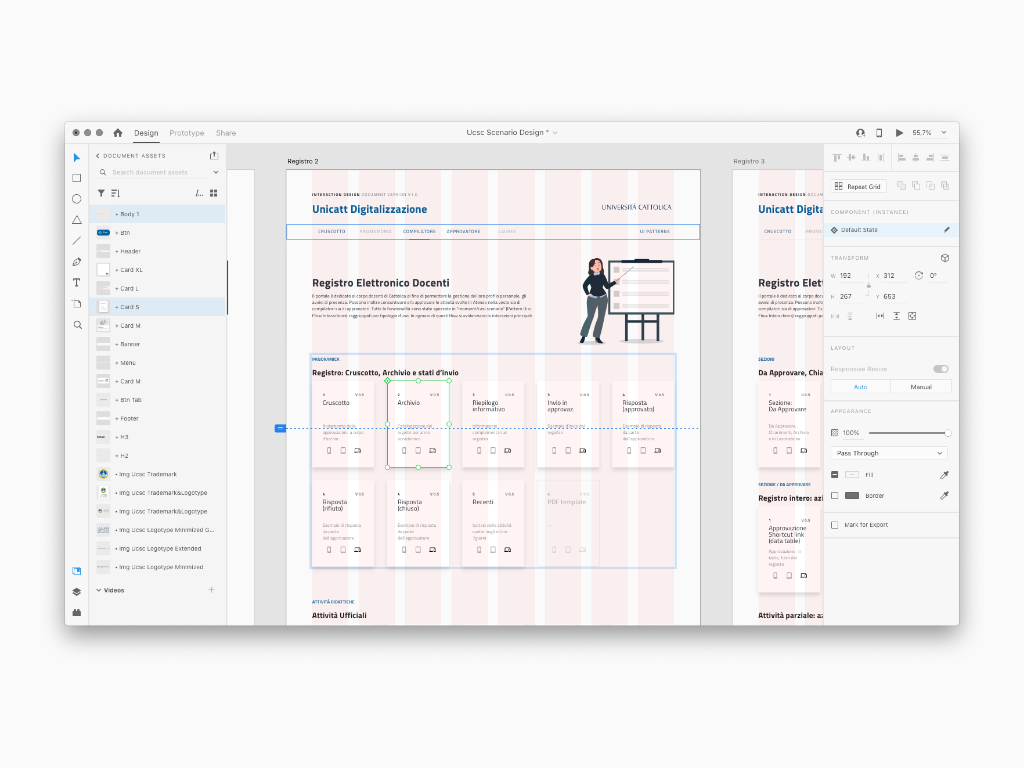Pick border color with the eyedropper
1024x768 pixels.
pos(944,496)
